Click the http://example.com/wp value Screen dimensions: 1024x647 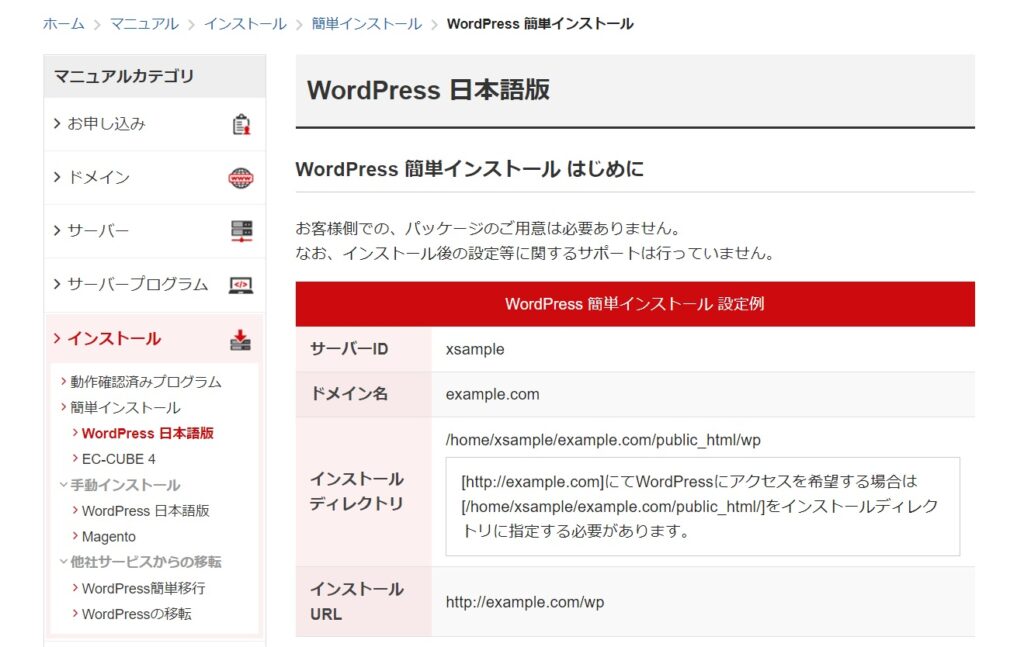coord(525,602)
